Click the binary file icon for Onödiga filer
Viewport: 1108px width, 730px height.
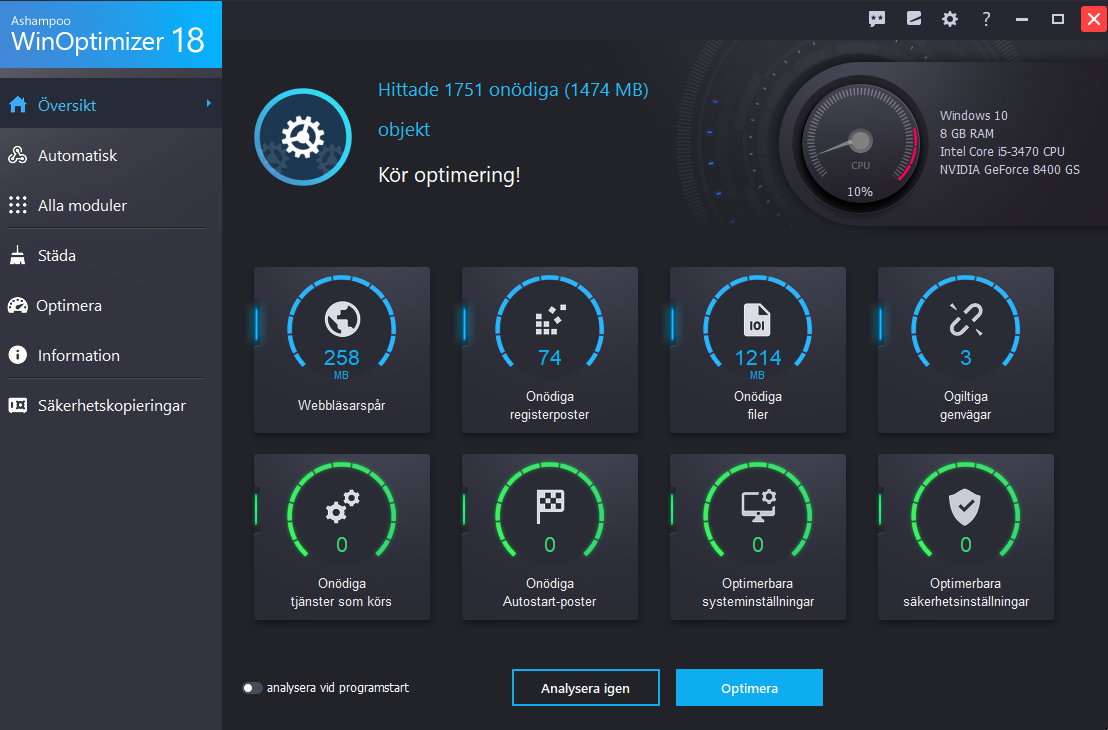pyautogui.click(x=757, y=320)
